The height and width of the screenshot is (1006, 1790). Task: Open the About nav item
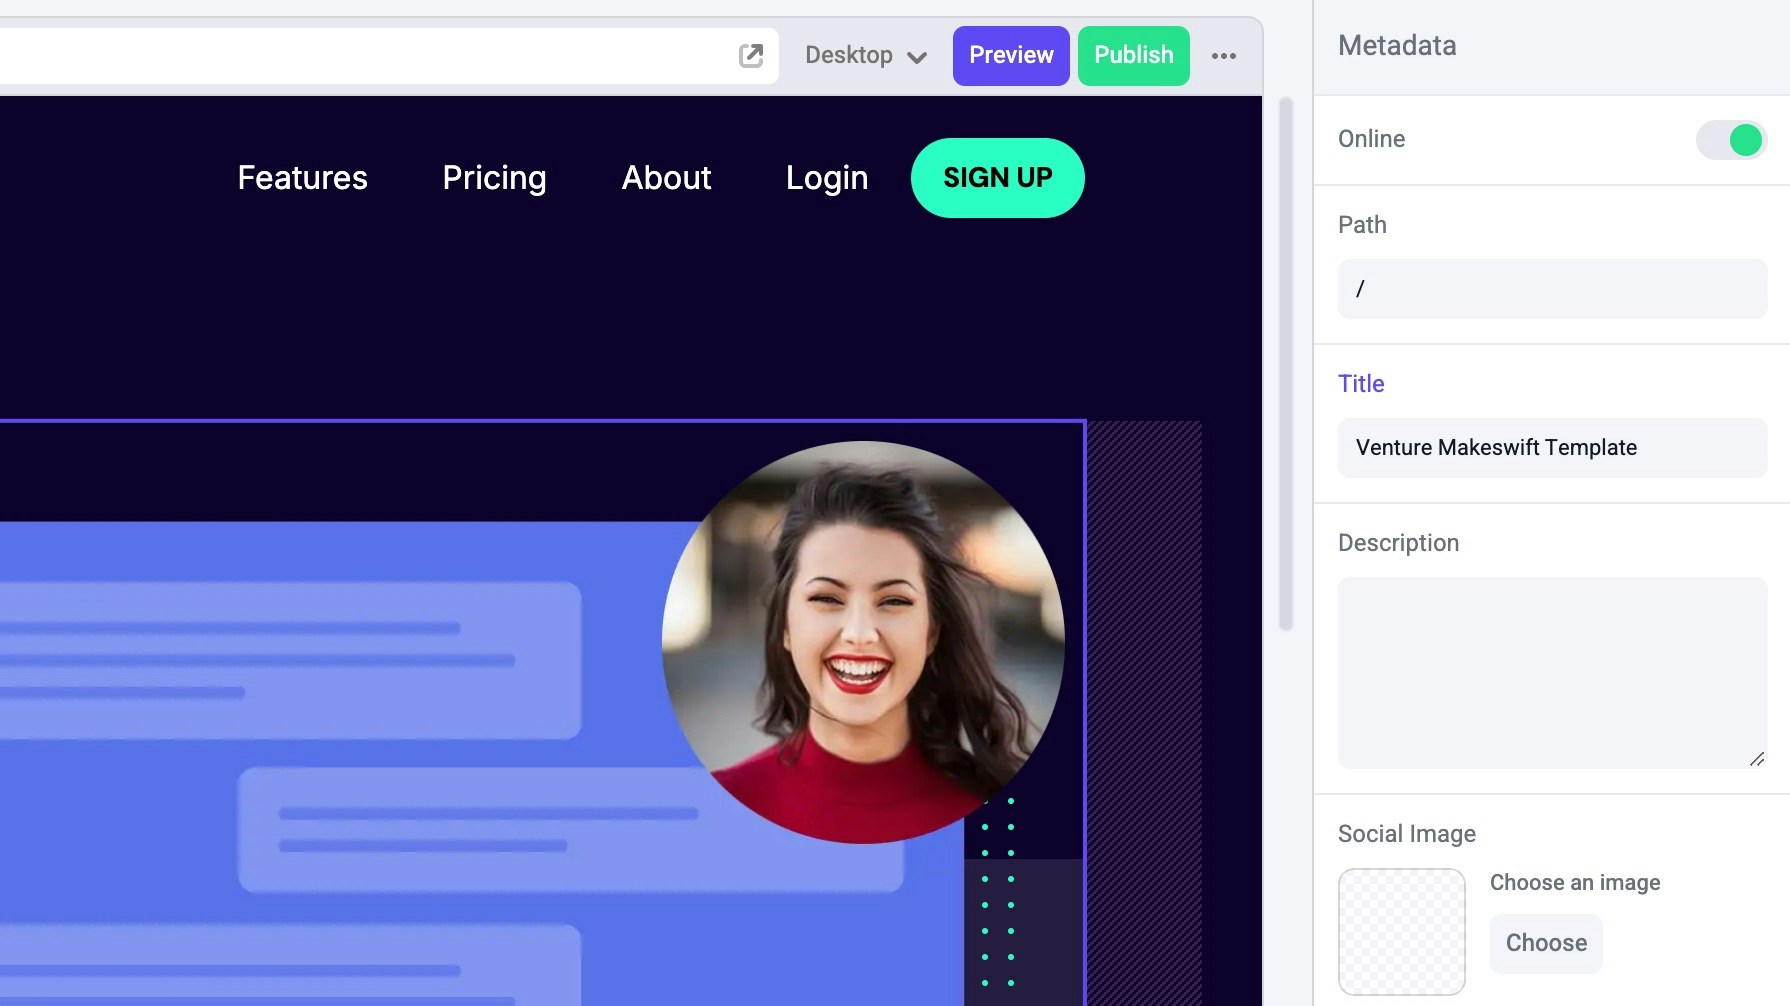pyautogui.click(x=666, y=178)
